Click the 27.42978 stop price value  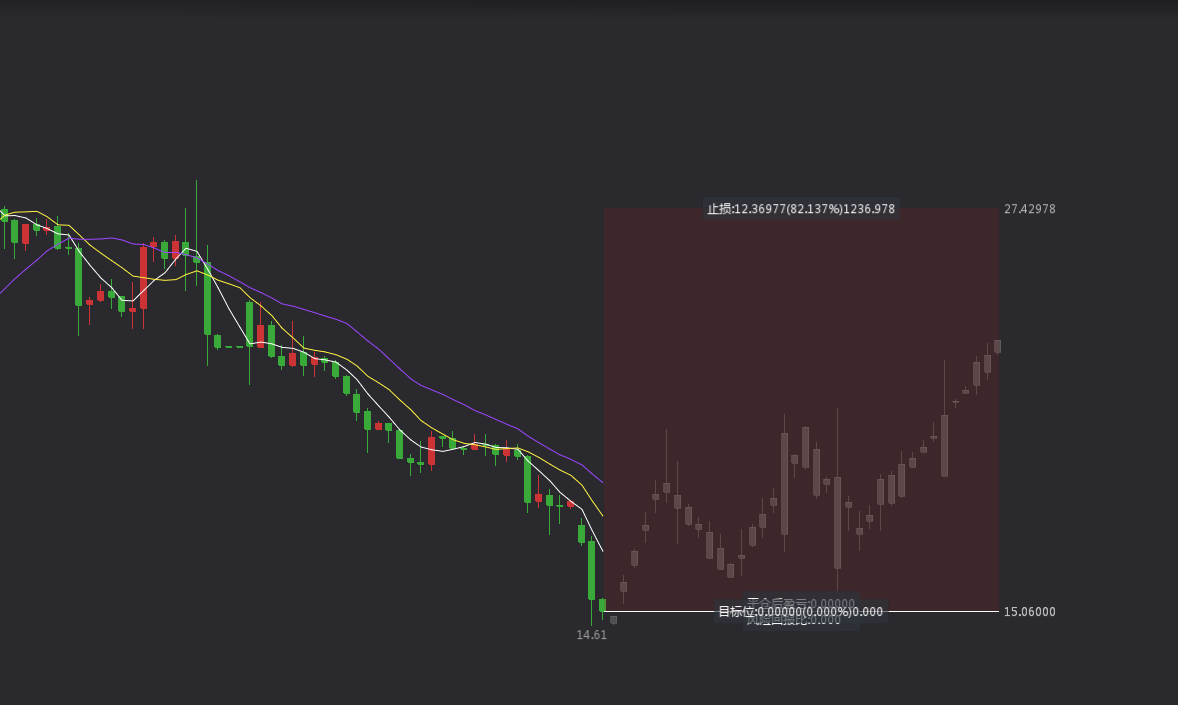(x=1029, y=209)
